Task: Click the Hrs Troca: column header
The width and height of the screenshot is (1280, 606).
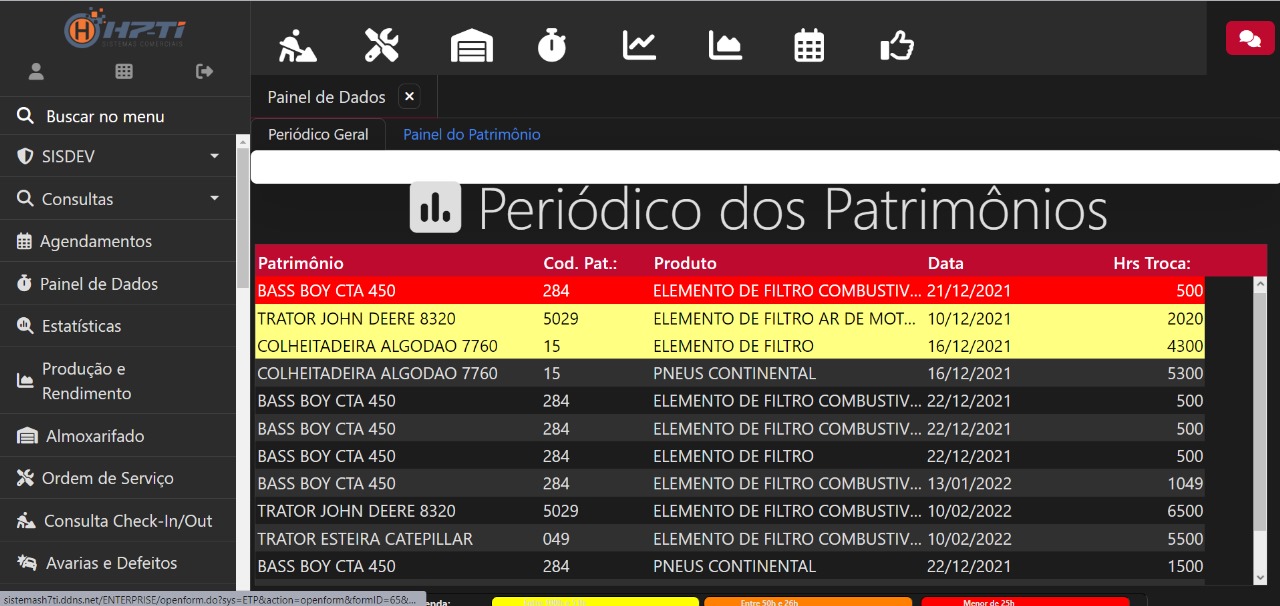Action: (1152, 263)
